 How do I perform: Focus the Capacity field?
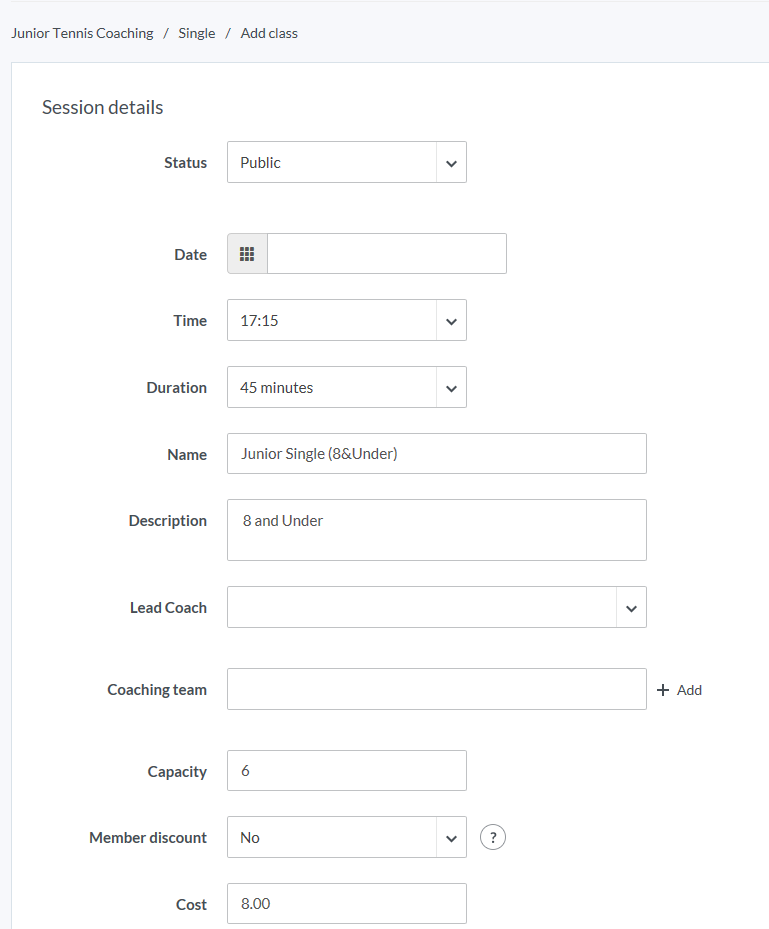point(346,771)
